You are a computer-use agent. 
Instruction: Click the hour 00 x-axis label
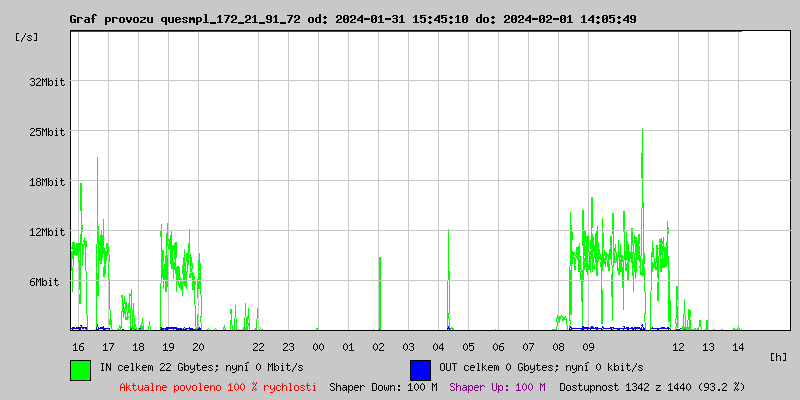pos(318,347)
